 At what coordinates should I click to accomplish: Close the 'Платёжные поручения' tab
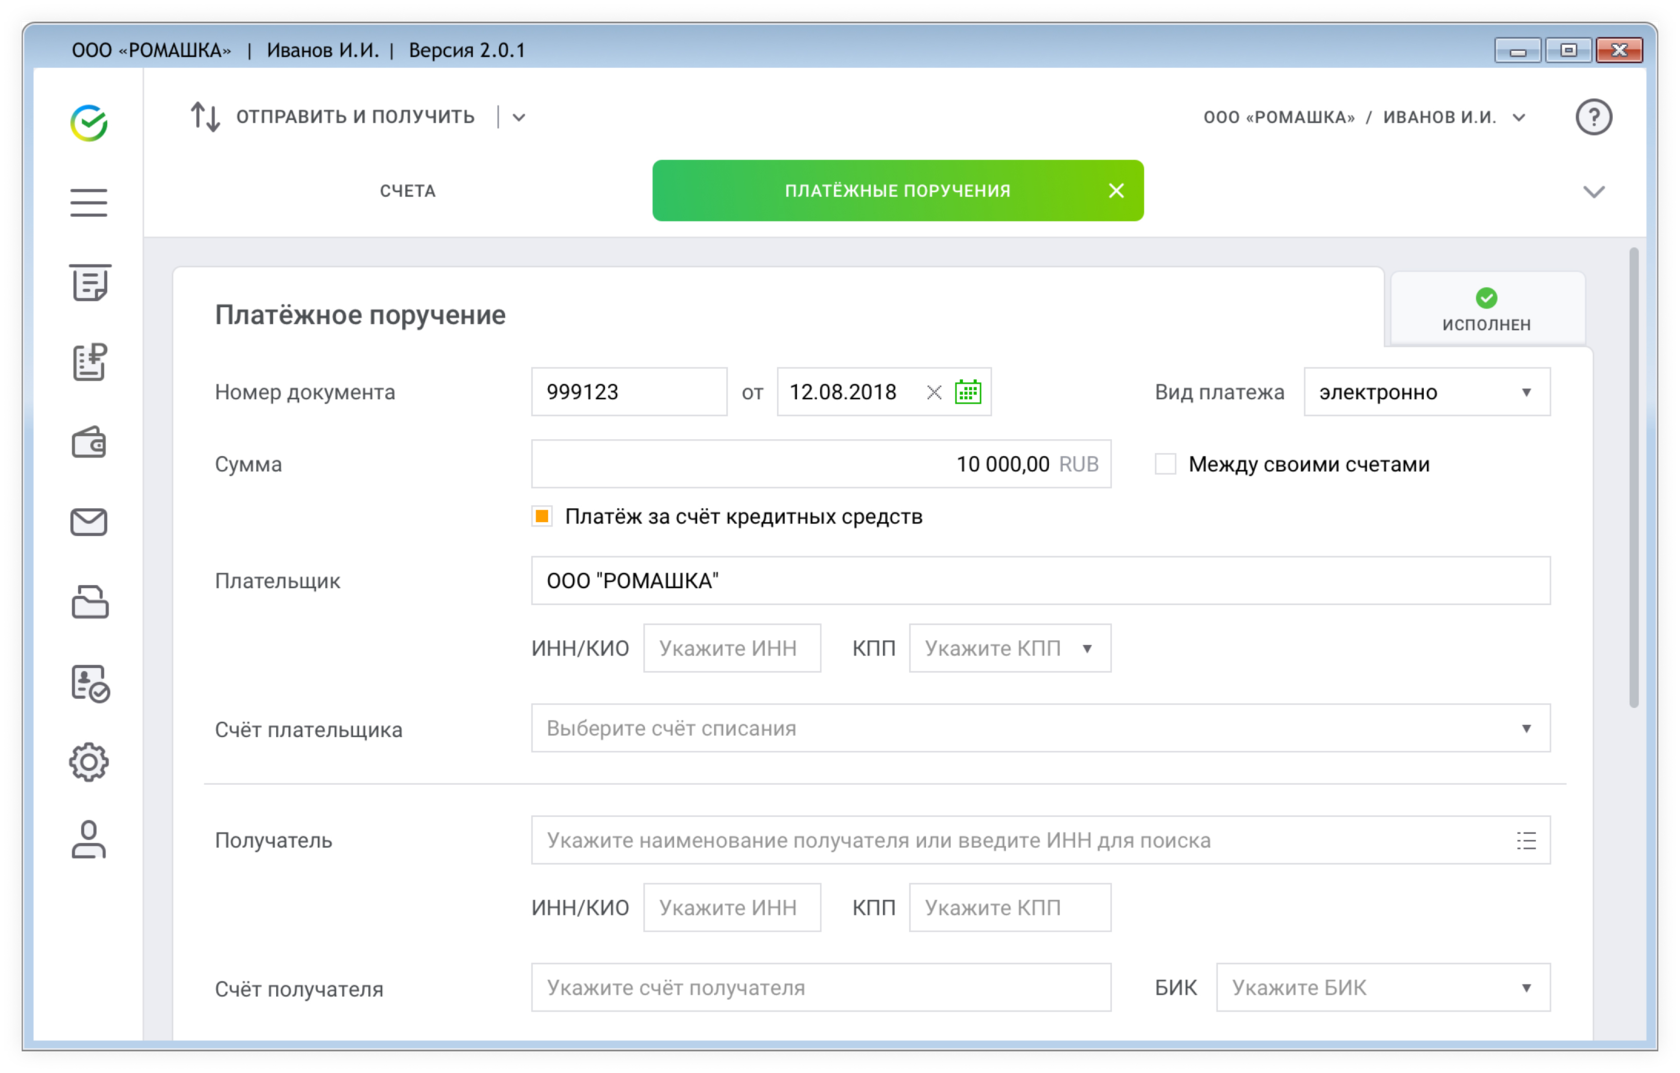click(x=1116, y=191)
